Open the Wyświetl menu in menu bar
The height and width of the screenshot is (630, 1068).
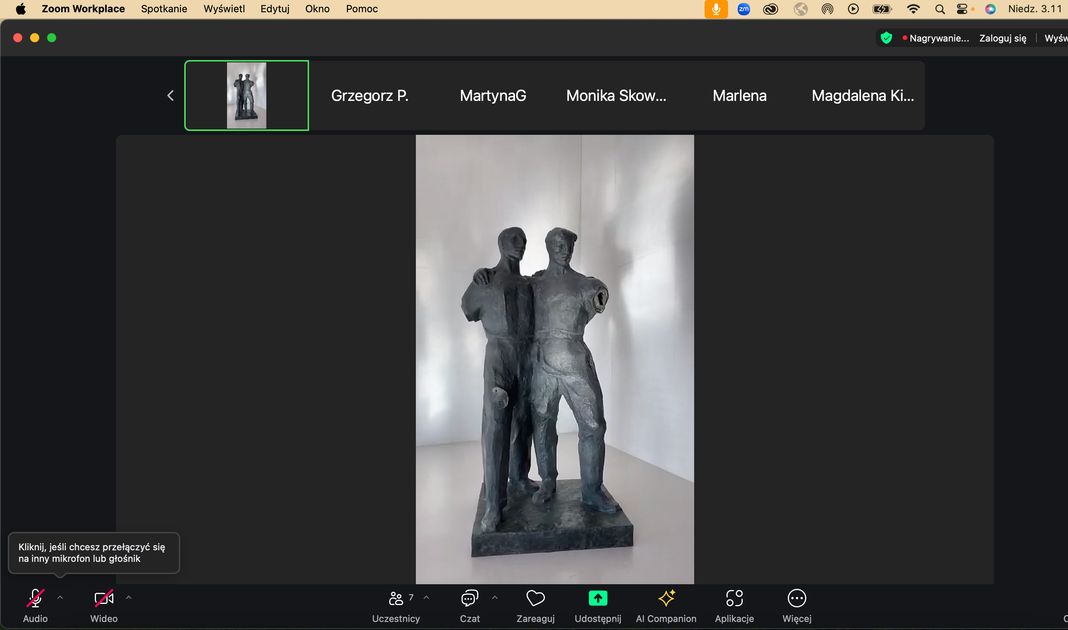point(223,9)
